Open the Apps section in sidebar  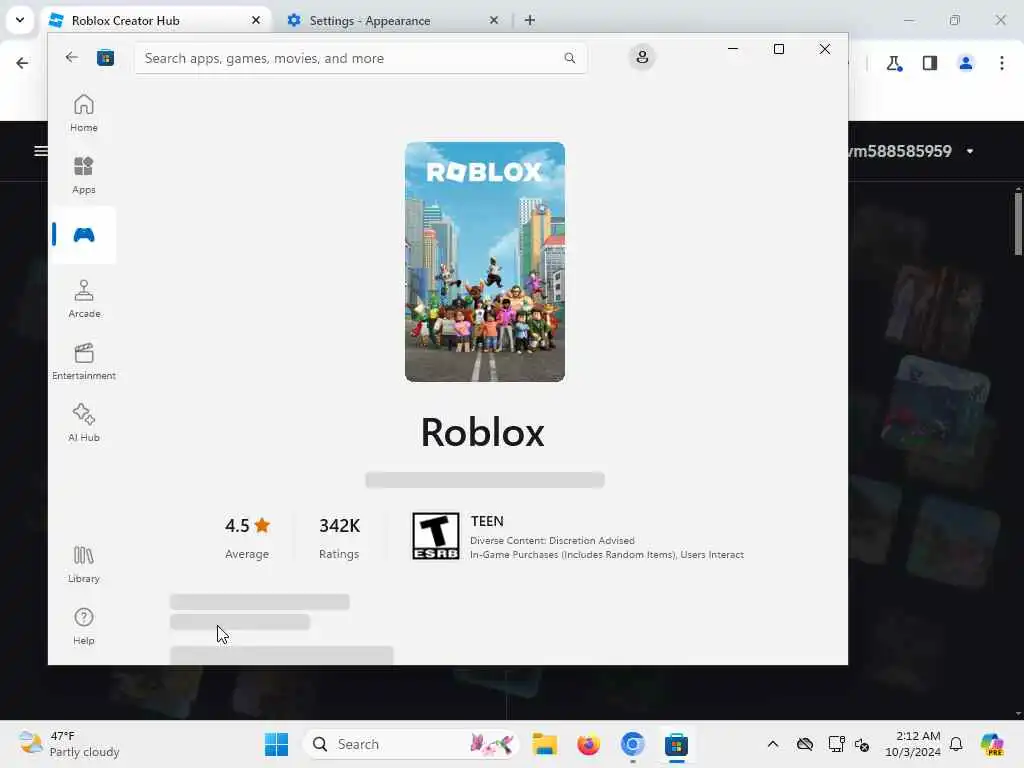click(84, 175)
